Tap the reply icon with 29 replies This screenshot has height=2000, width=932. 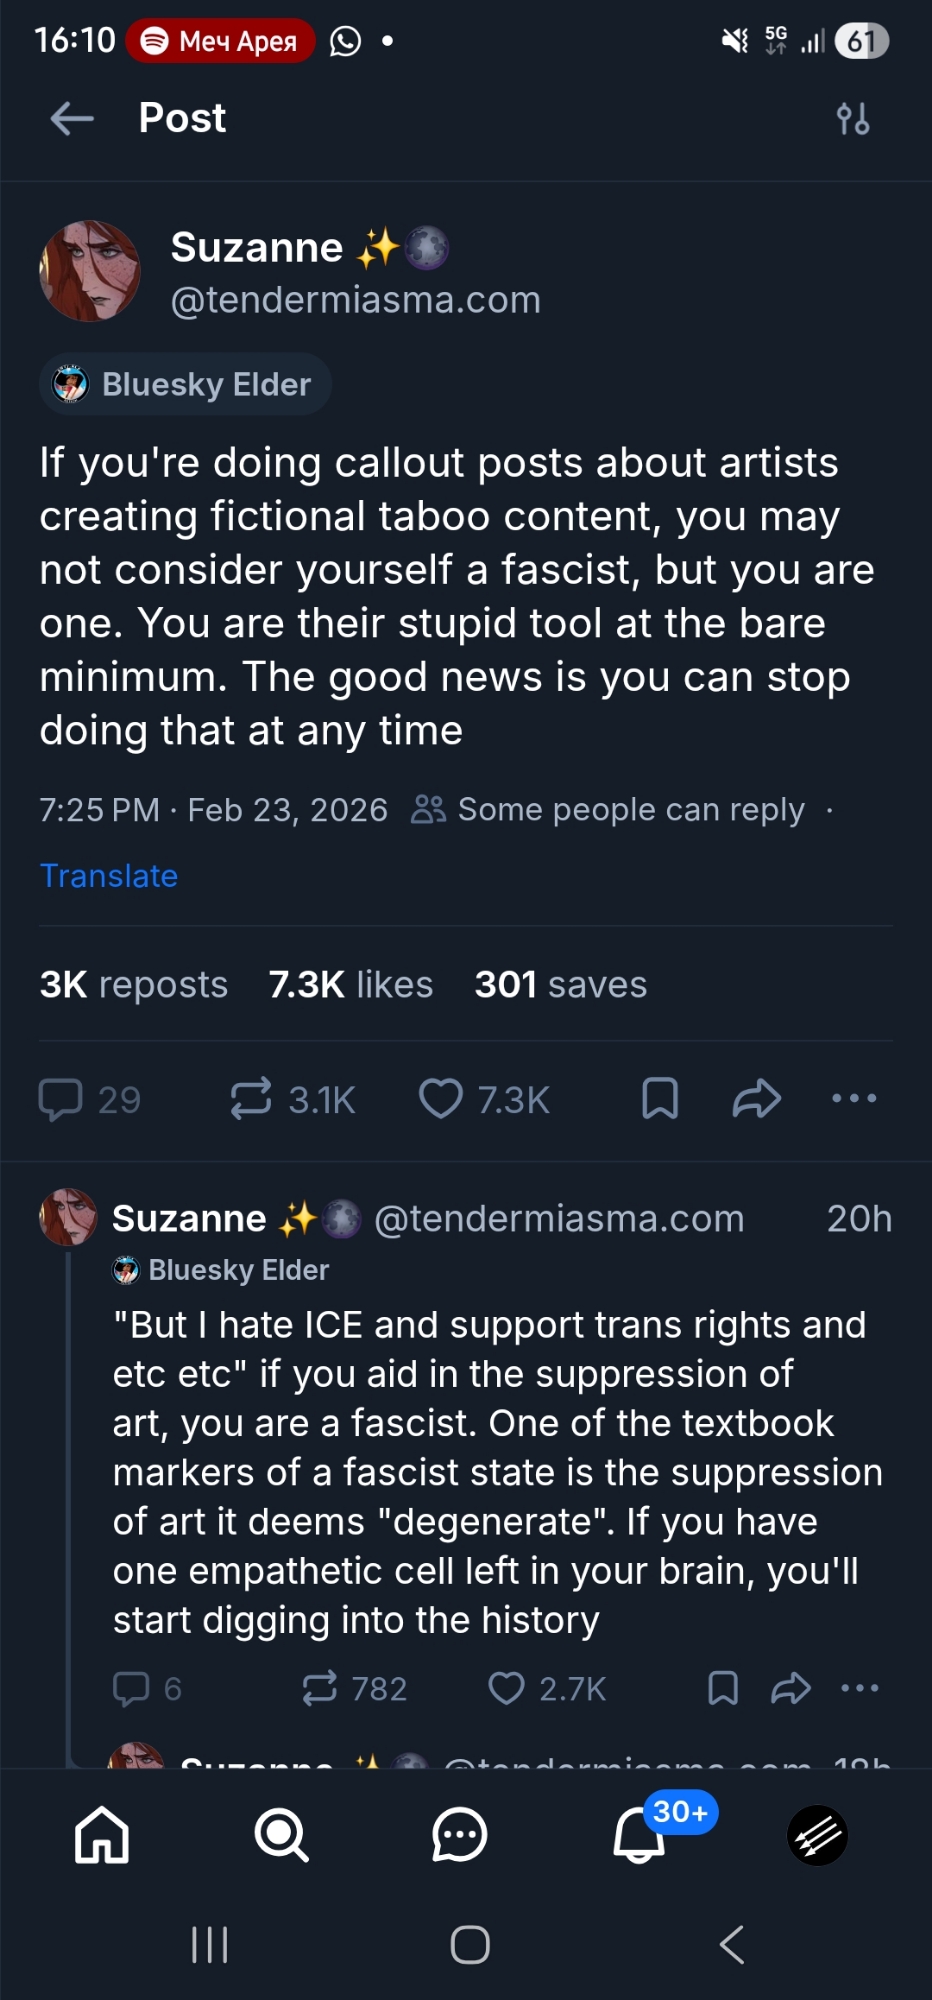click(60, 1099)
